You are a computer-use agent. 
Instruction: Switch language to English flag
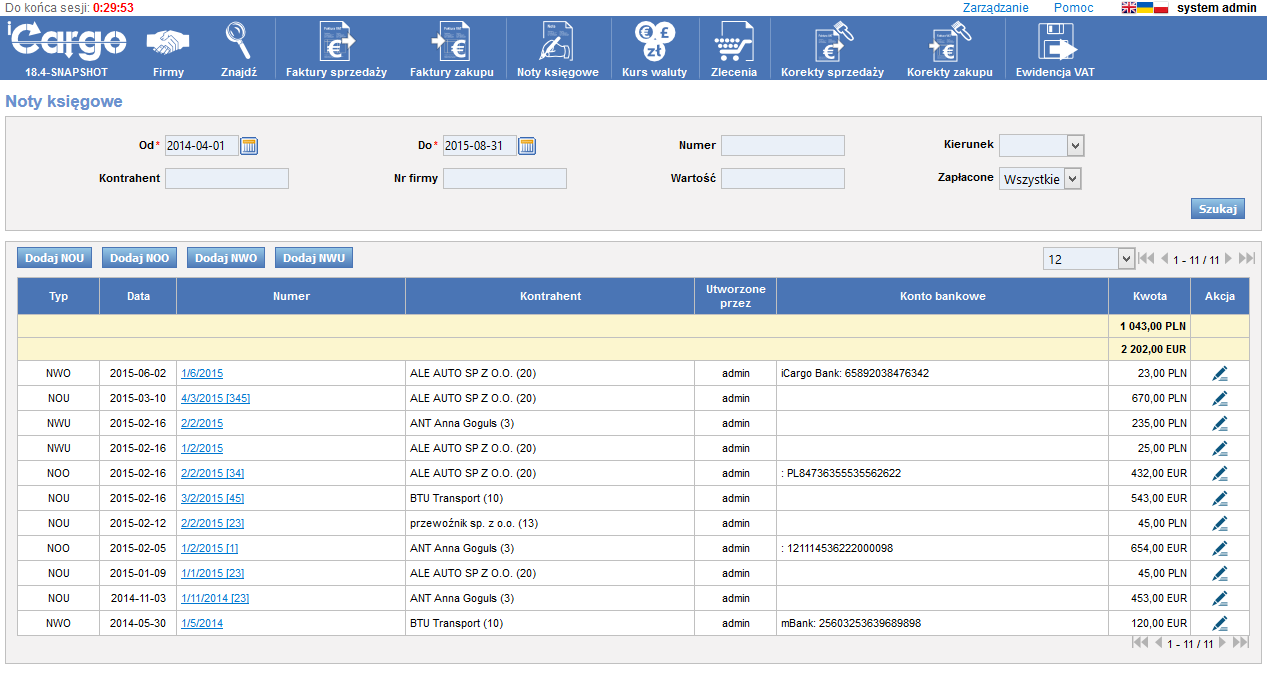1129,8
